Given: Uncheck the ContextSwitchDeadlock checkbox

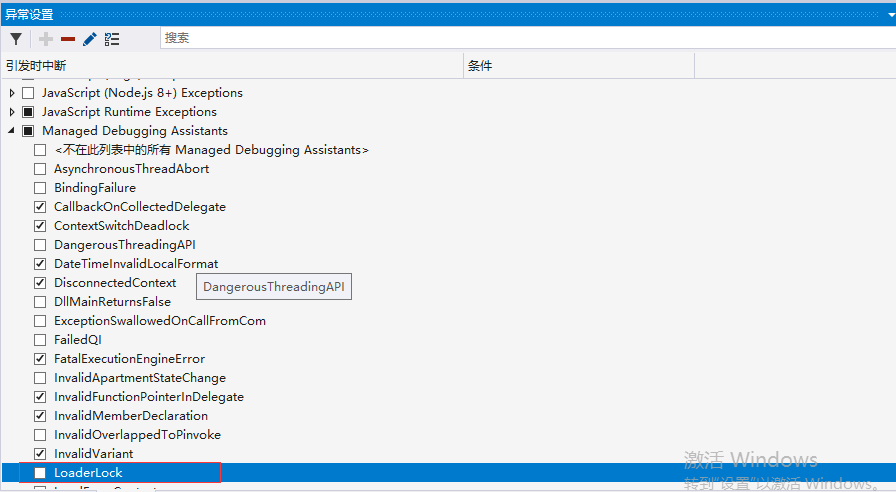Looking at the screenshot, I should click(x=40, y=226).
